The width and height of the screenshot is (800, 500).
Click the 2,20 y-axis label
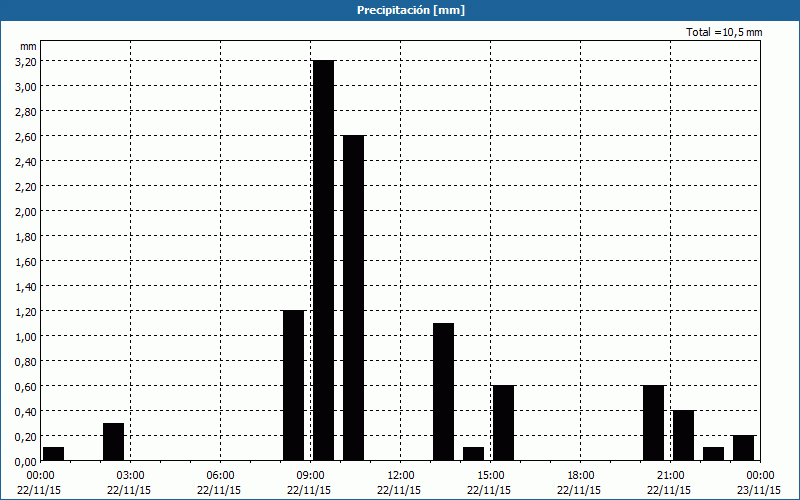pos(26,187)
